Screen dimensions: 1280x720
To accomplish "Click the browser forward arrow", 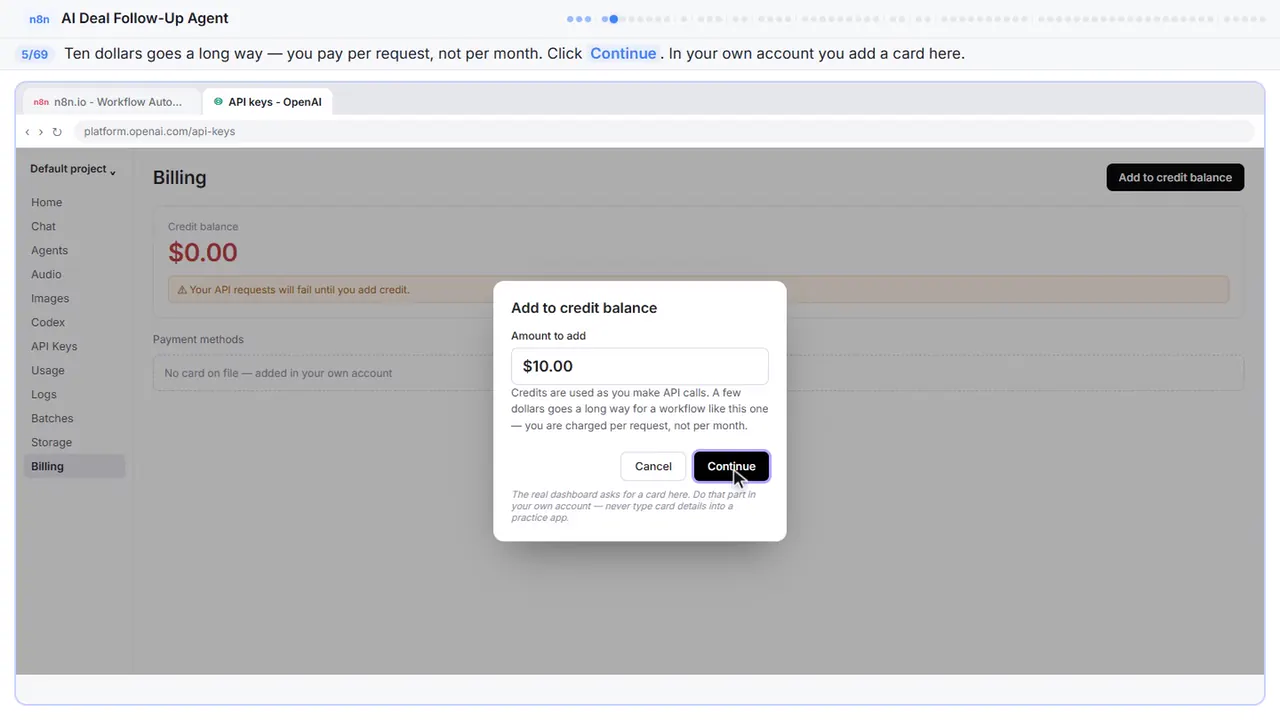I will [x=41, y=132].
